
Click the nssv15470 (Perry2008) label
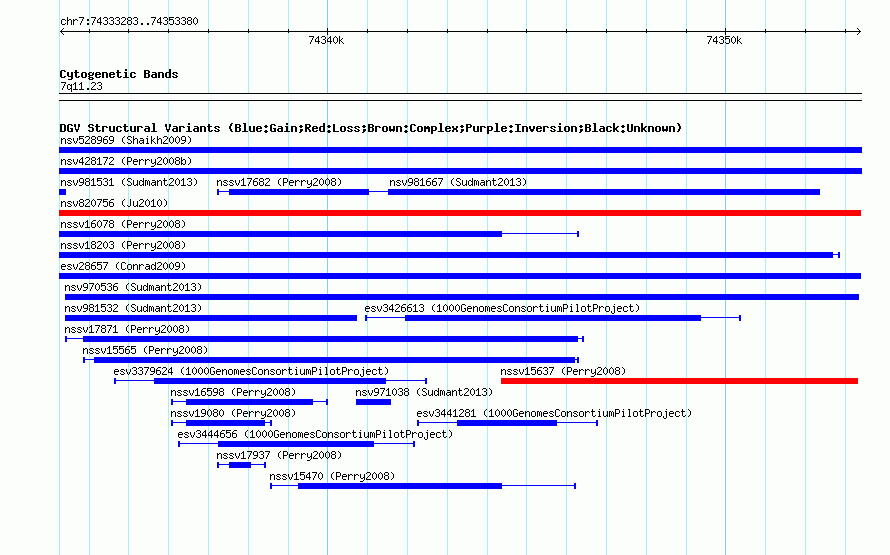tap(332, 476)
